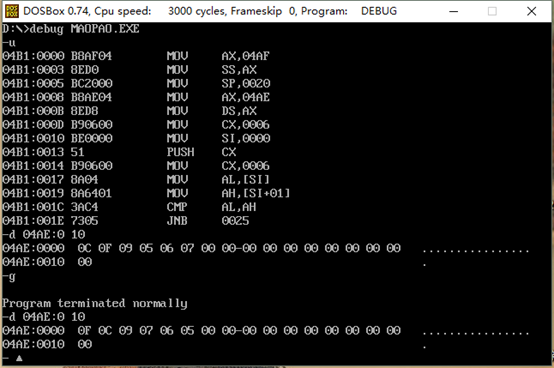Click the '-d 04AE:0 10' command after termination

tap(44, 317)
